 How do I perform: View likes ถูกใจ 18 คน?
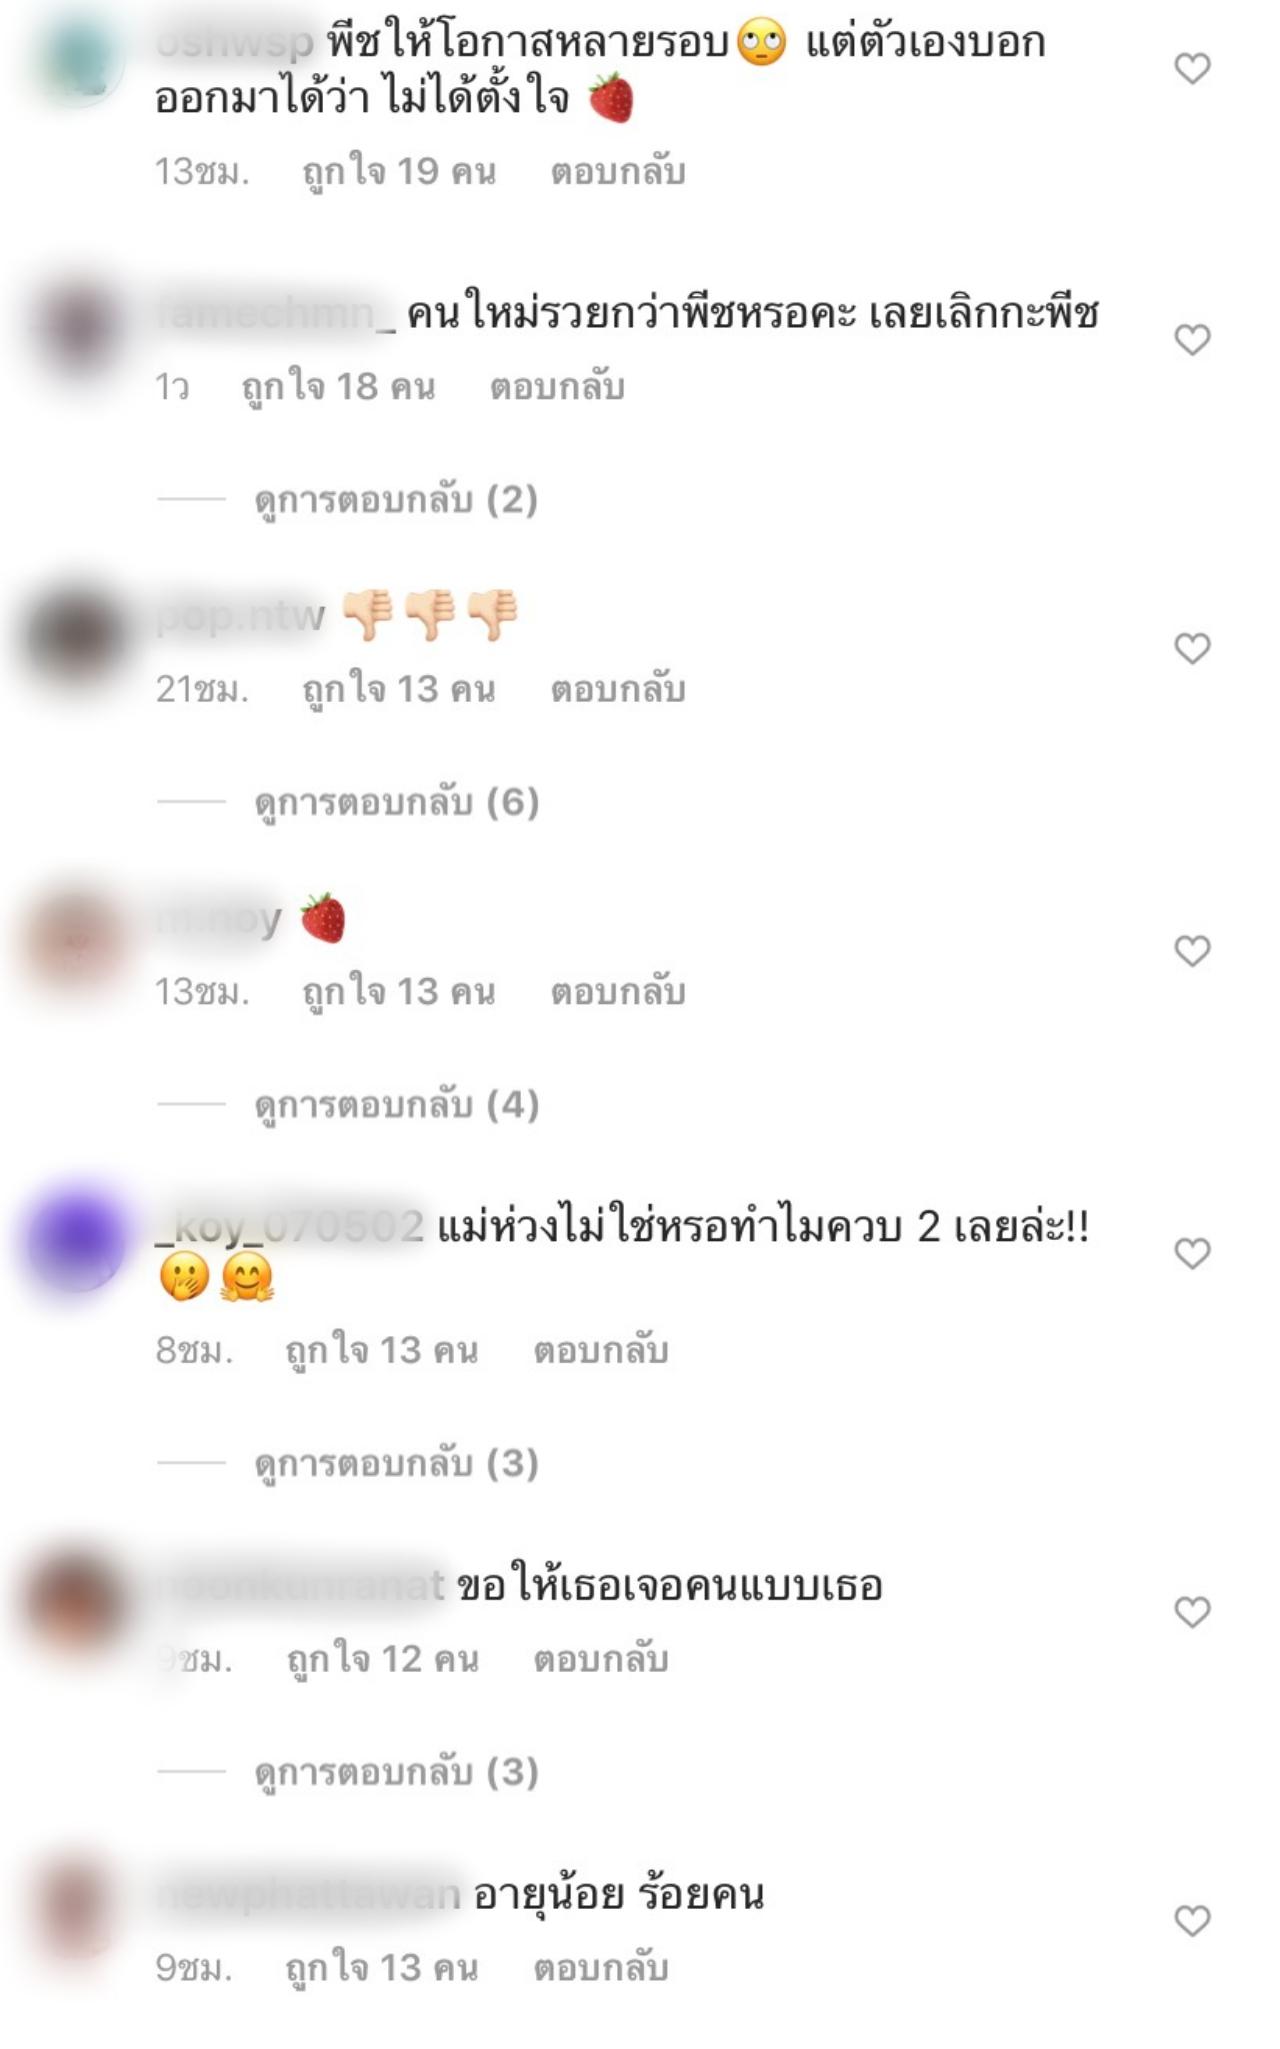tap(338, 386)
